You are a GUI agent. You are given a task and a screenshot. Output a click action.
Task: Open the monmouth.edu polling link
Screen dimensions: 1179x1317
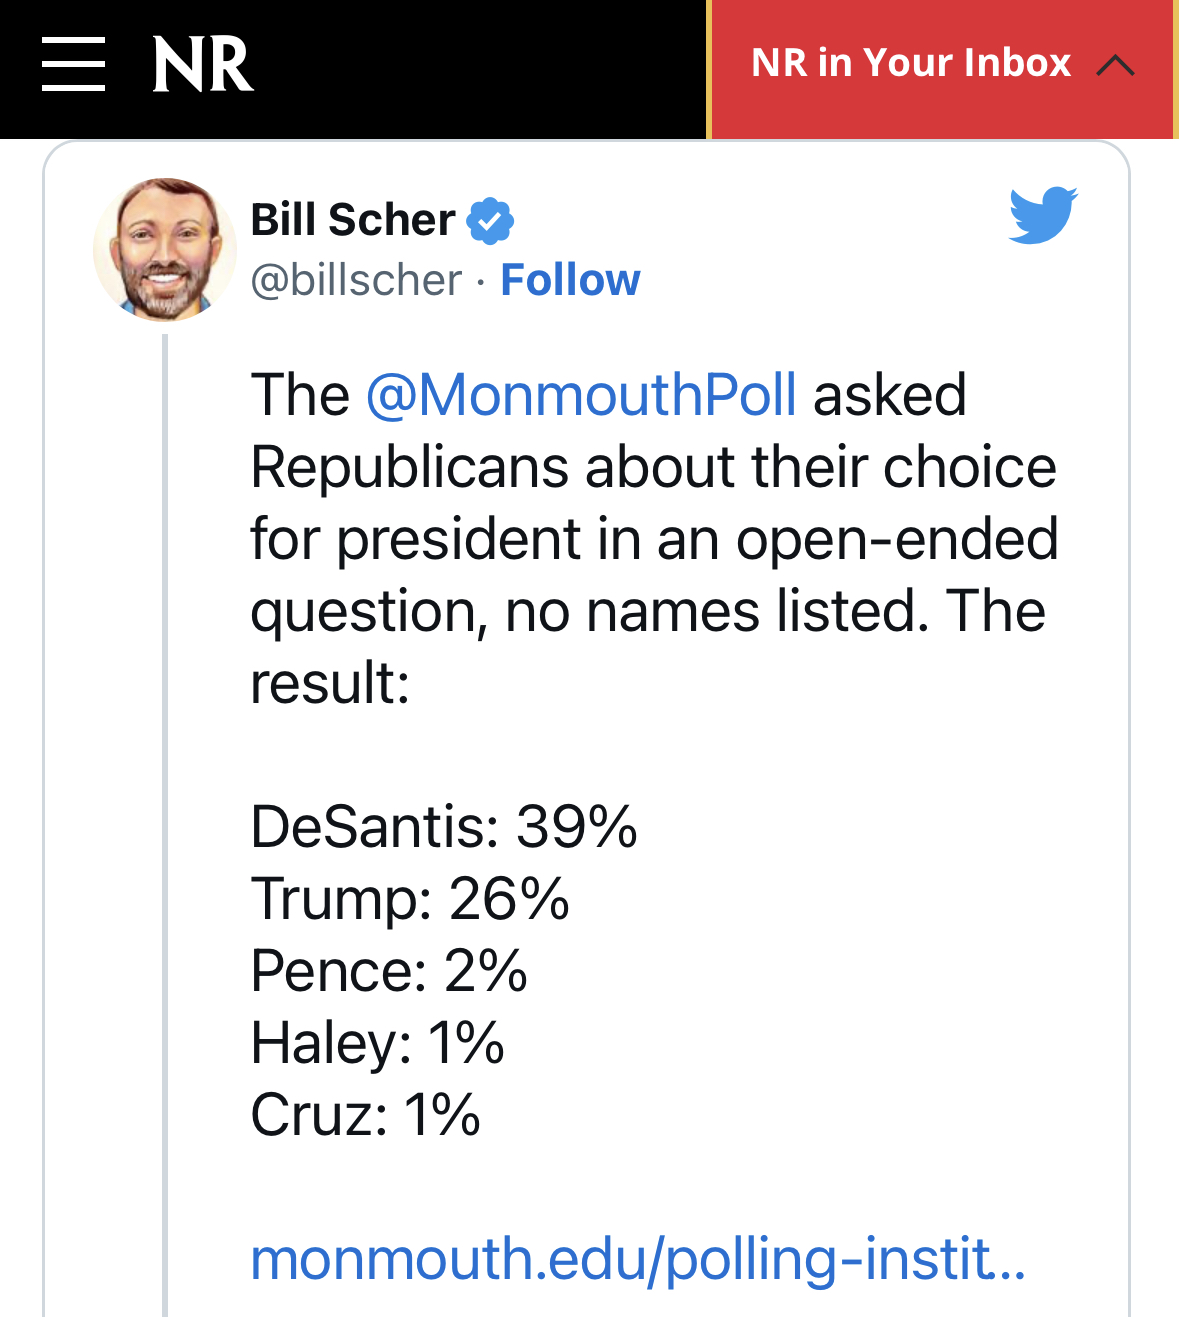[x=637, y=1259]
